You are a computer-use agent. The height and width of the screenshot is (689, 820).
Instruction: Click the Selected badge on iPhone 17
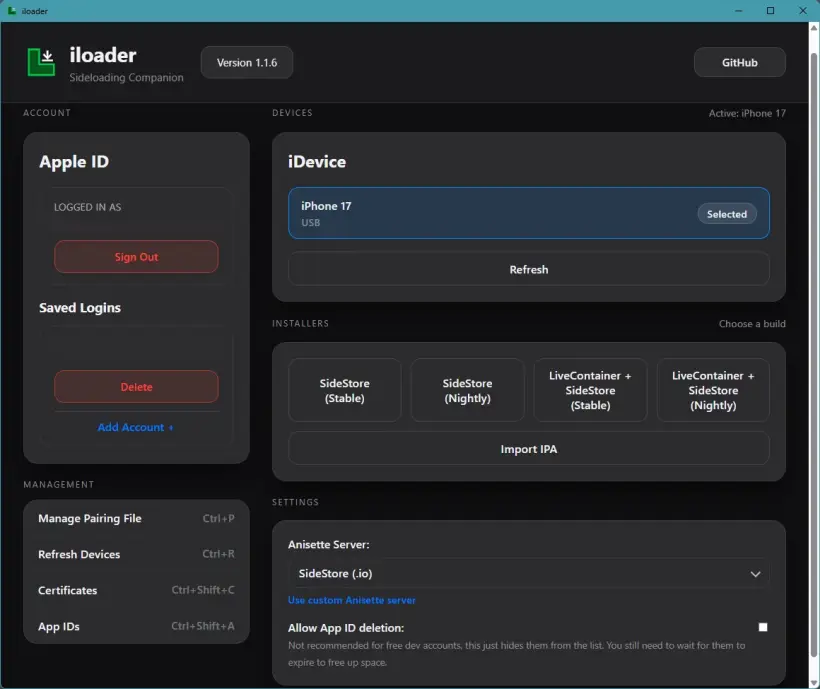(727, 214)
